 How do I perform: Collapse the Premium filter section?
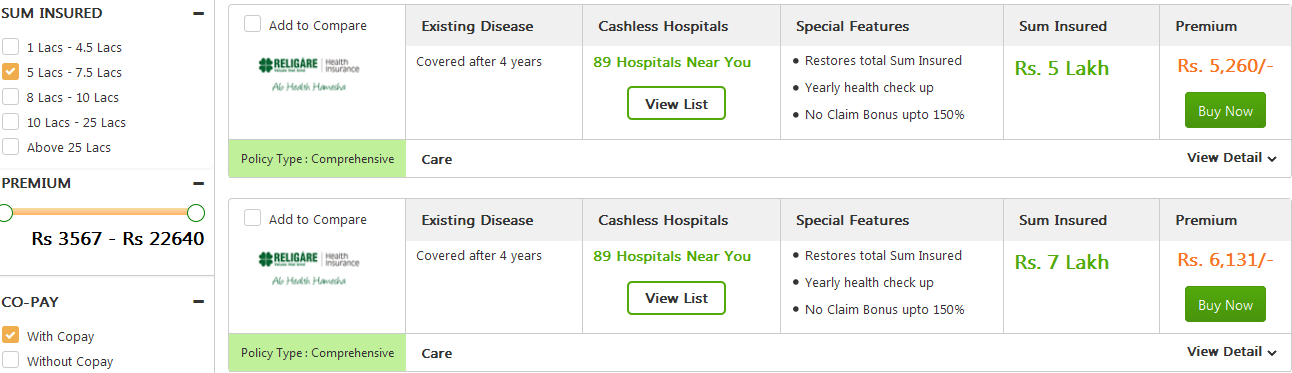pyautogui.click(x=198, y=183)
